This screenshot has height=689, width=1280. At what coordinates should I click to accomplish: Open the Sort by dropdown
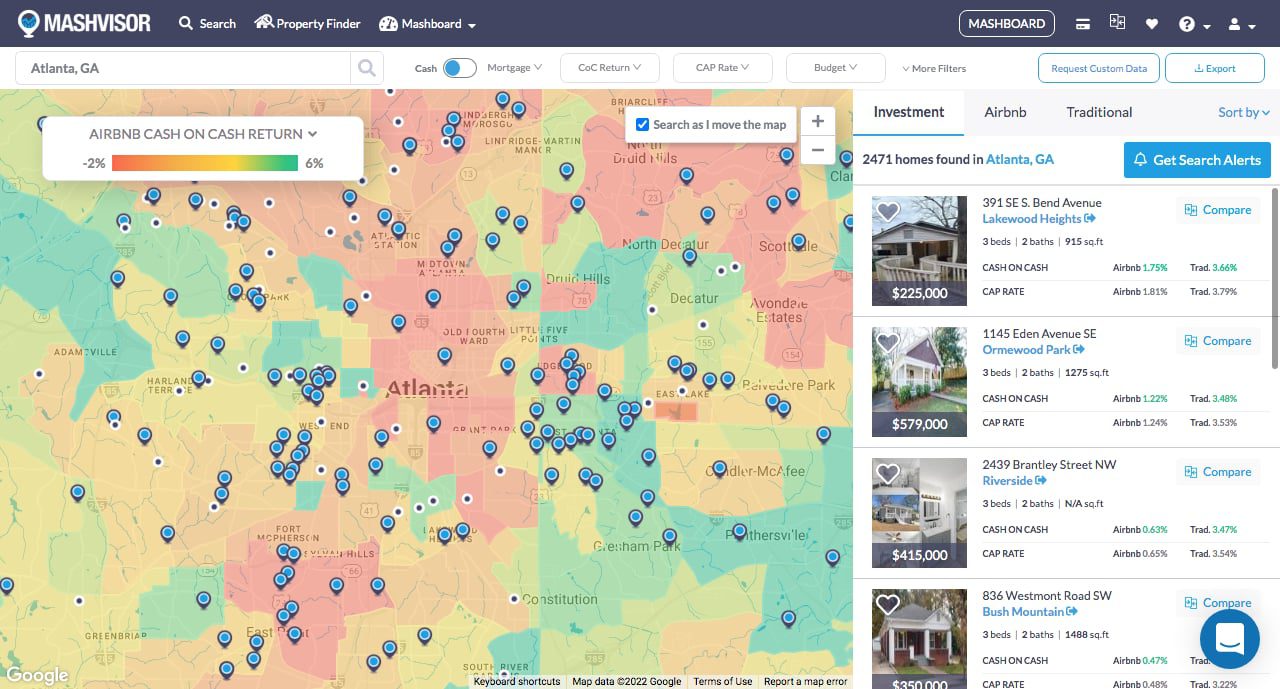click(x=1242, y=112)
